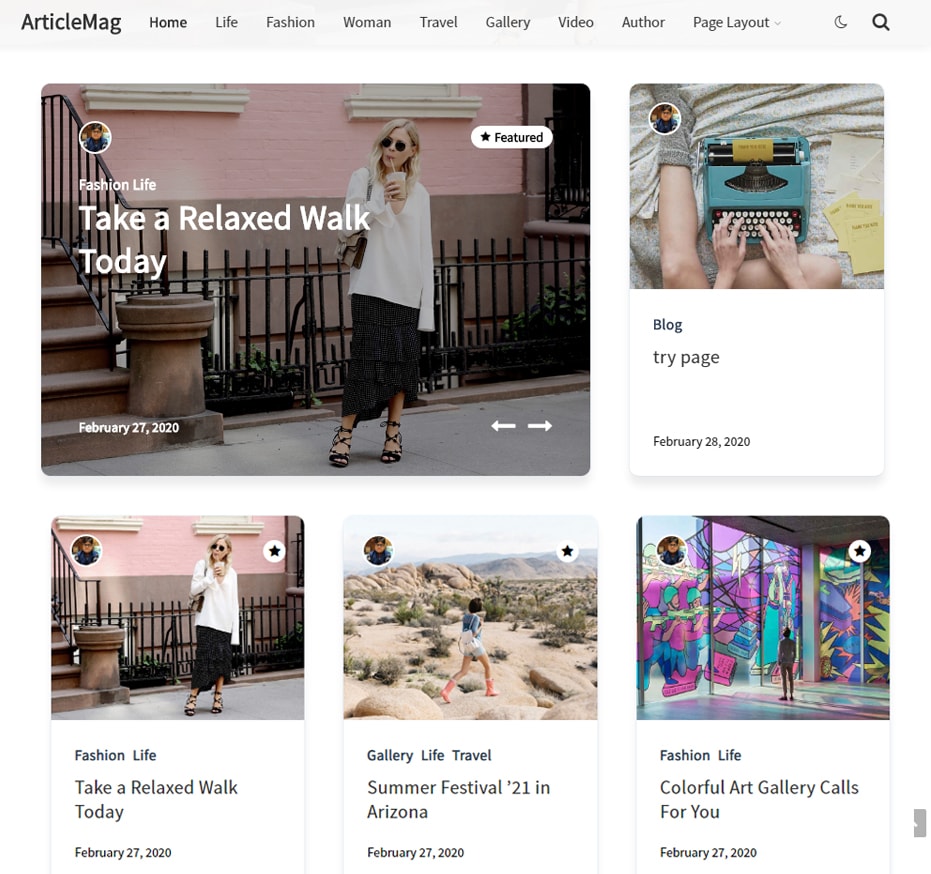Click the typewriter image thumbnail

pyautogui.click(x=756, y=186)
